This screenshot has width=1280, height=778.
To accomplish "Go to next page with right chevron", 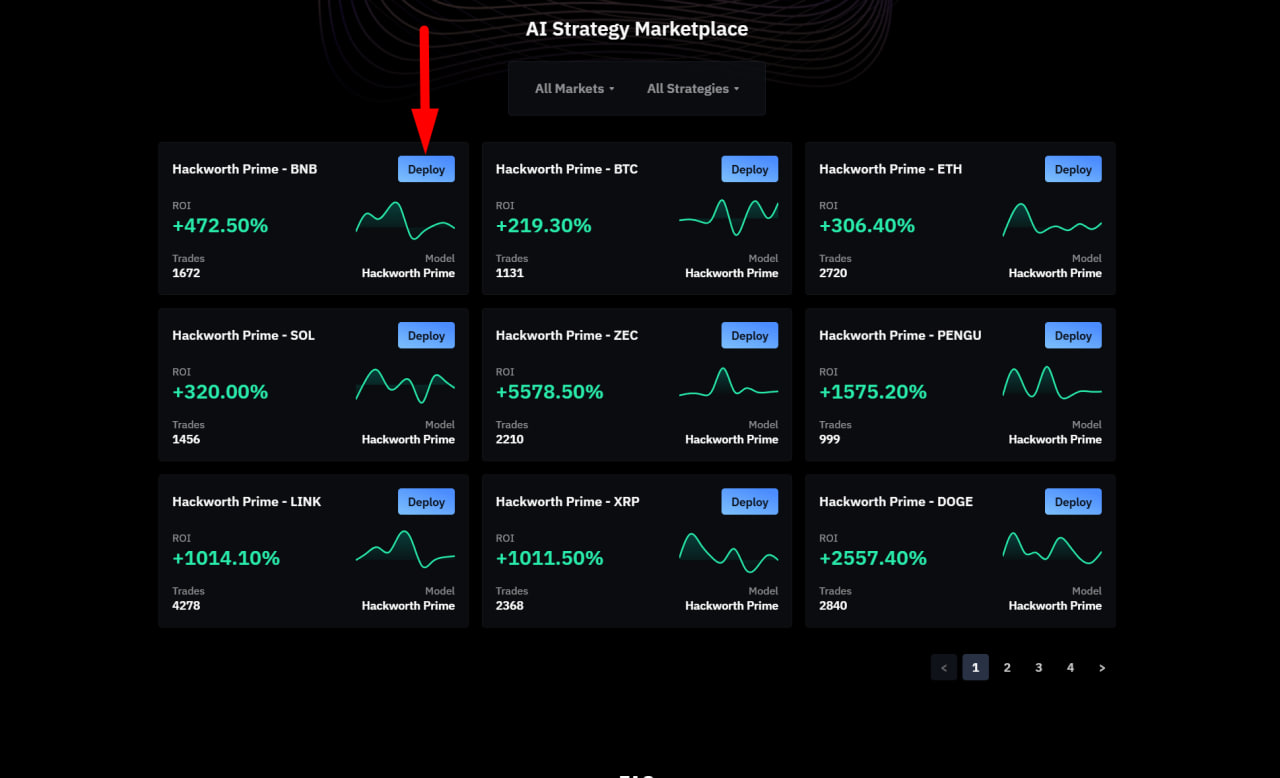I will 1102,667.
